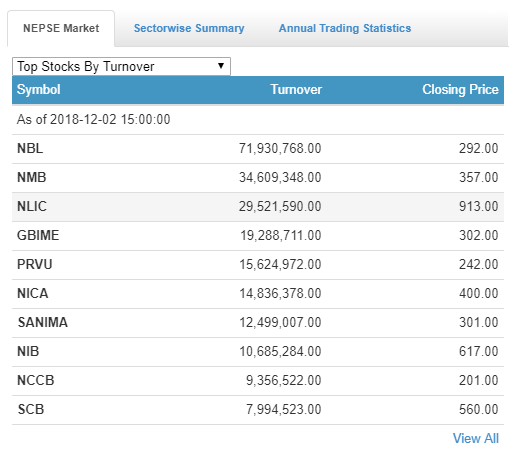
Task: Select SCB turnover 7,994,523.00
Action: tap(284, 409)
